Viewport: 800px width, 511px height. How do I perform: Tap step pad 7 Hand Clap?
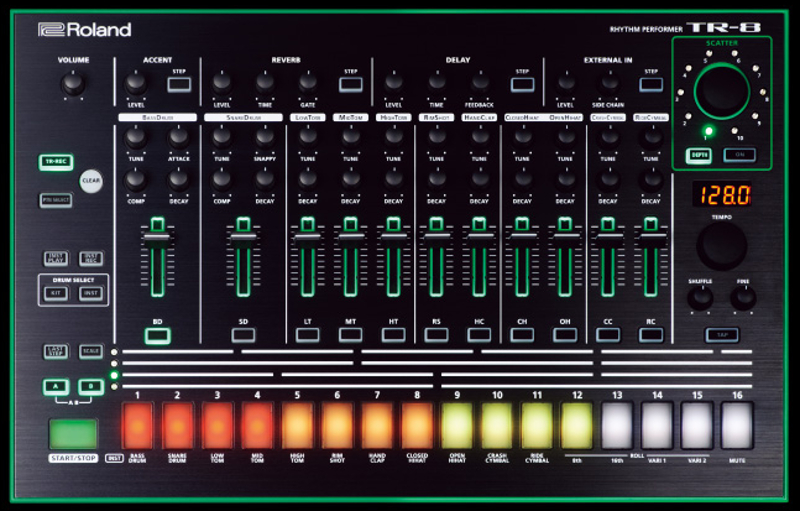(377, 425)
